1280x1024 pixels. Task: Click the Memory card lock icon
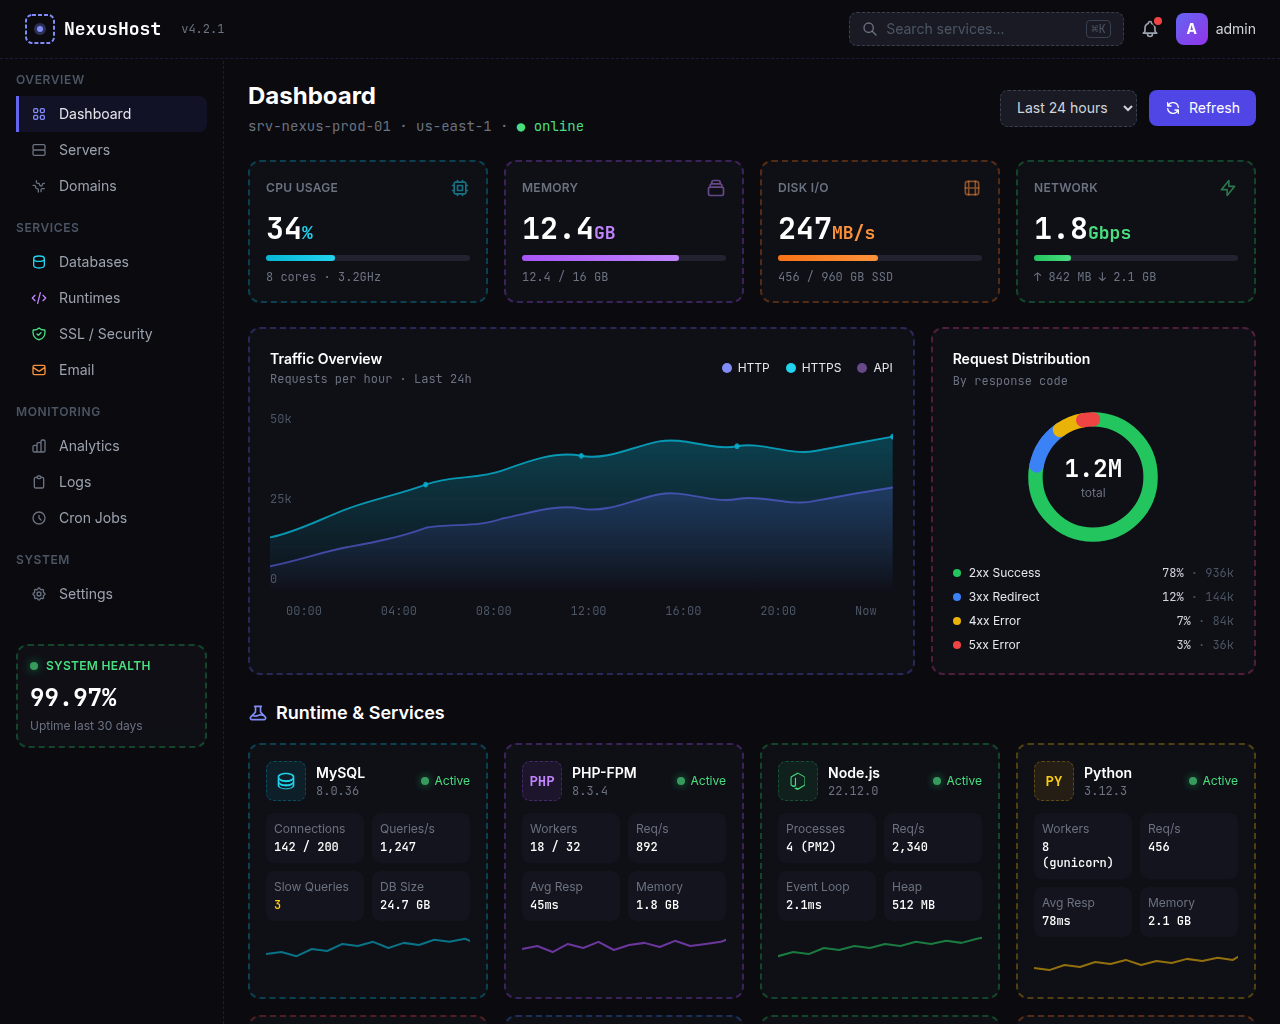point(715,187)
